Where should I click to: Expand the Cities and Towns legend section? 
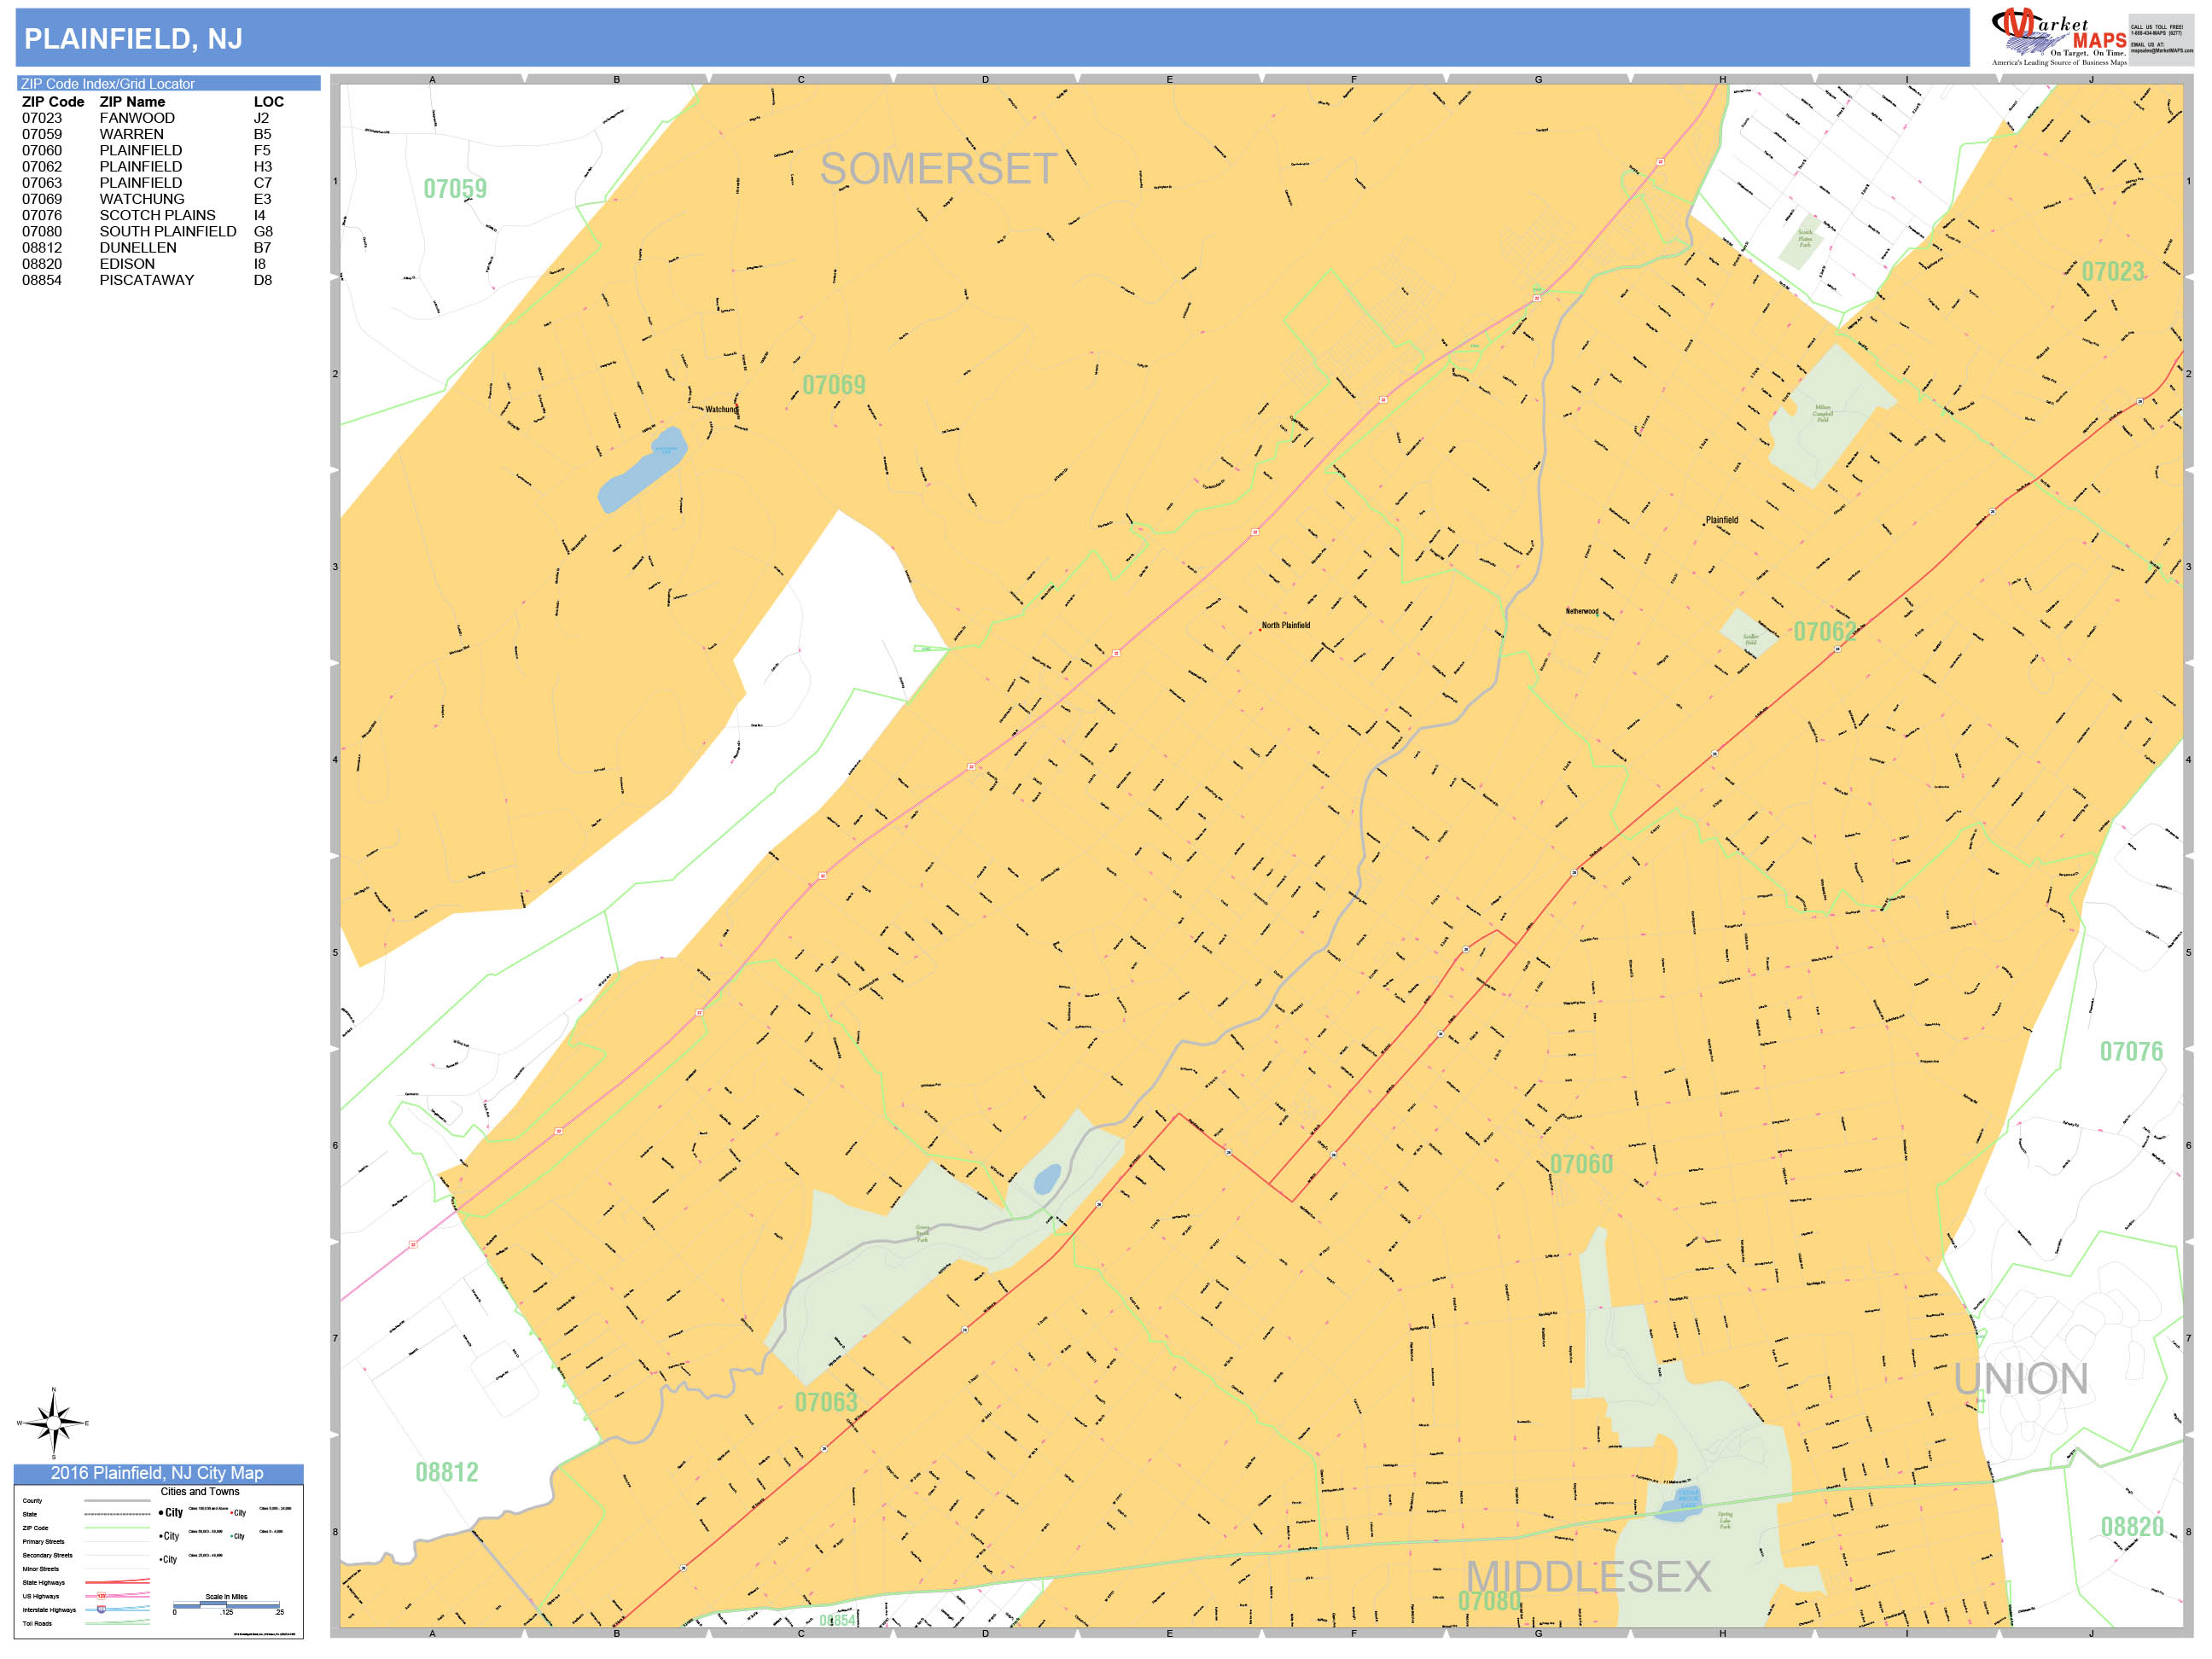(x=200, y=1491)
